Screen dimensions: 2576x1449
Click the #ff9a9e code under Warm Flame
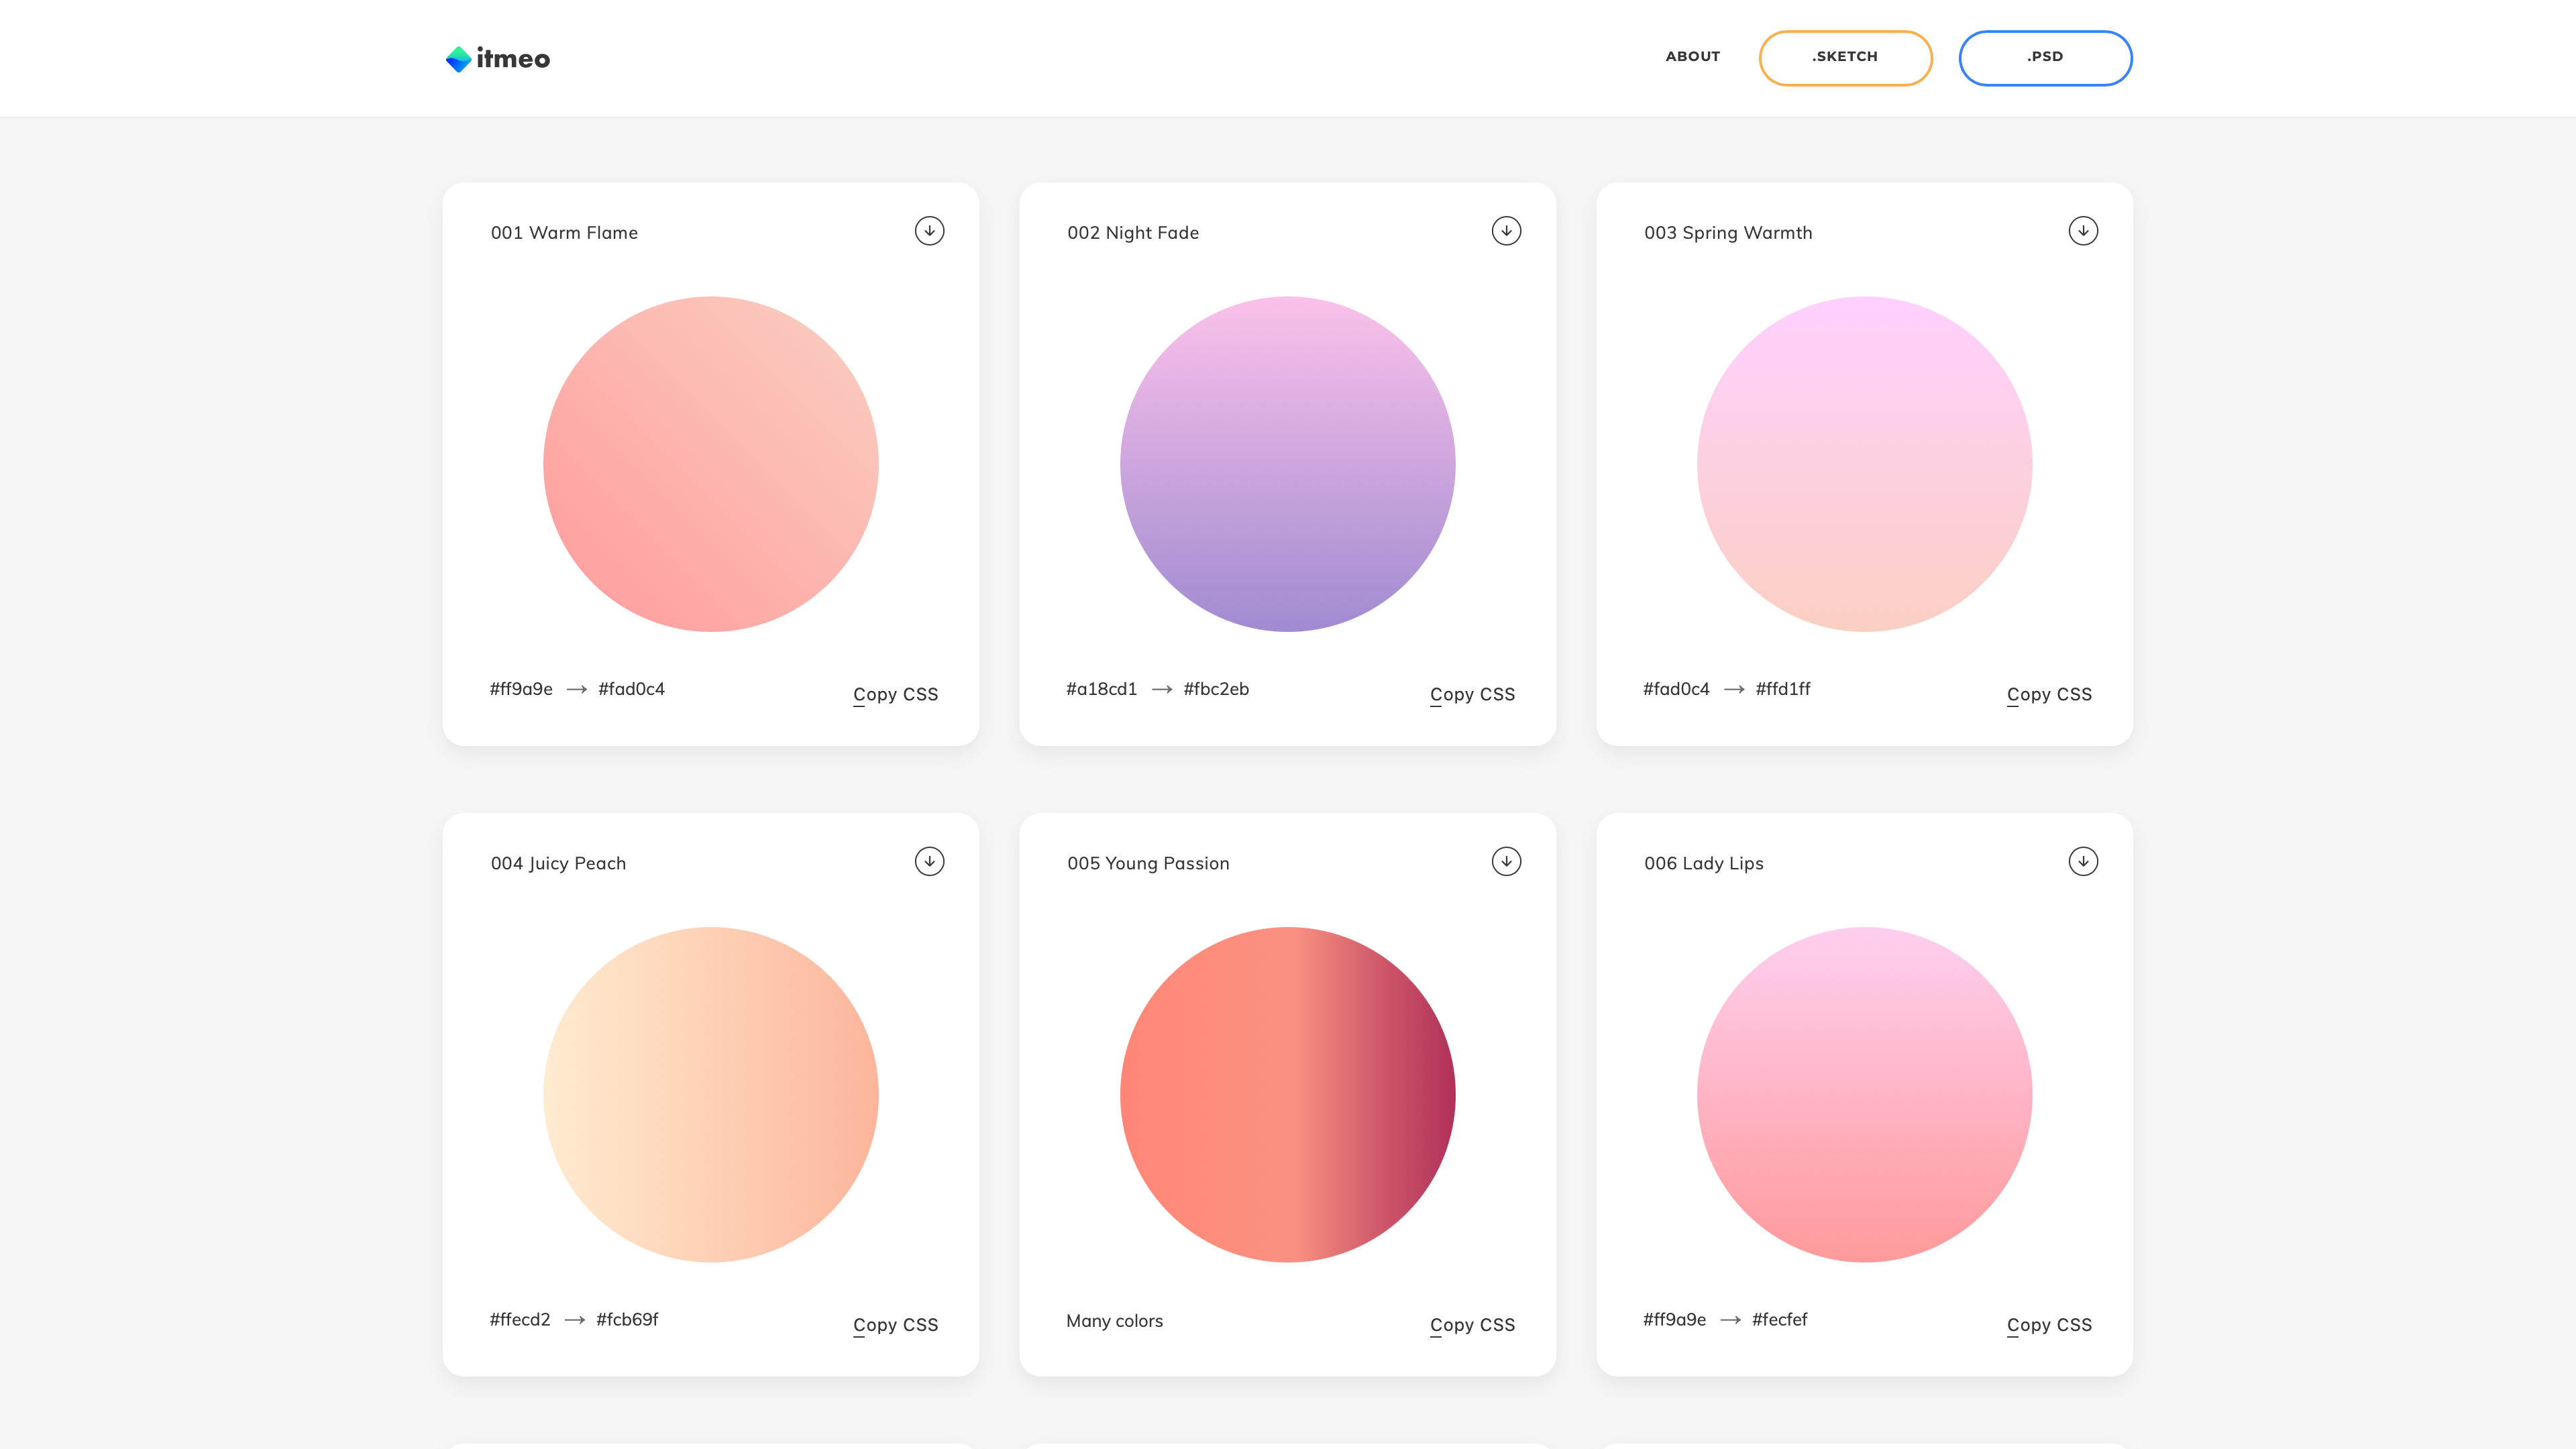[521, 689]
